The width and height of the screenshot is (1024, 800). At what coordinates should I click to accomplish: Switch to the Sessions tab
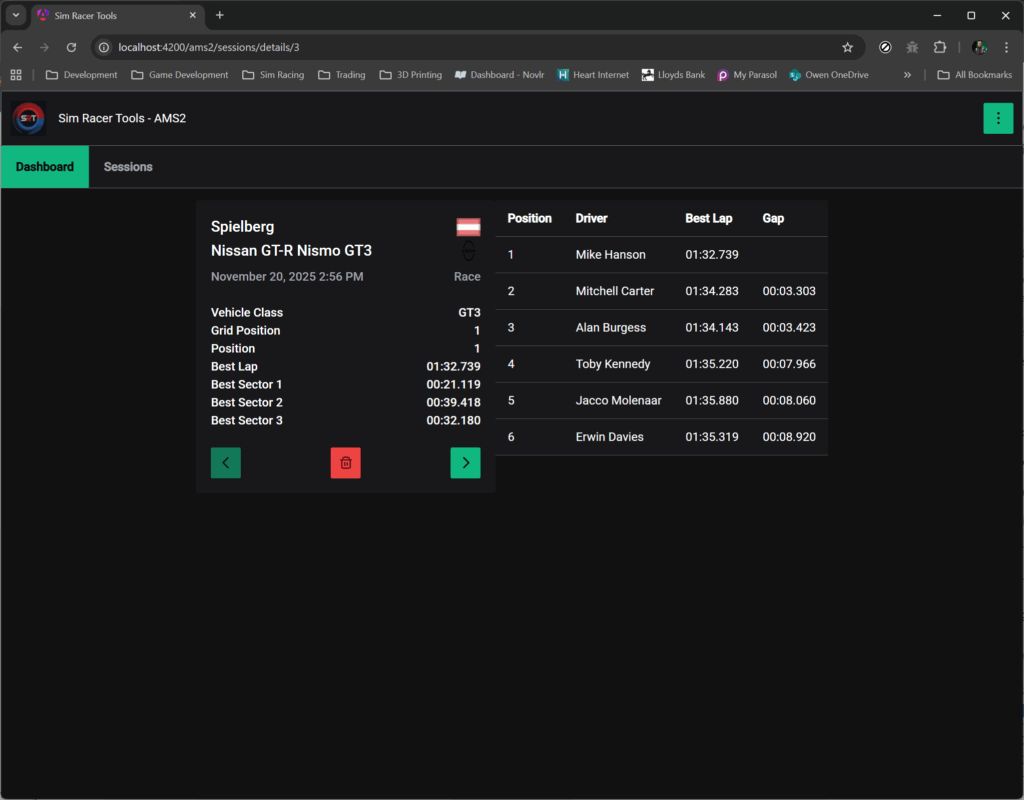pyautogui.click(x=128, y=167)
